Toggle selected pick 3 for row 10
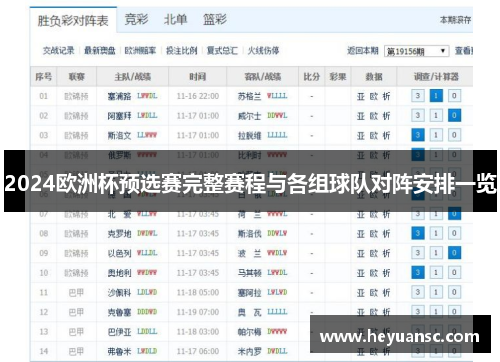Viewport: 500px width, 362px height. click(418, 273)
